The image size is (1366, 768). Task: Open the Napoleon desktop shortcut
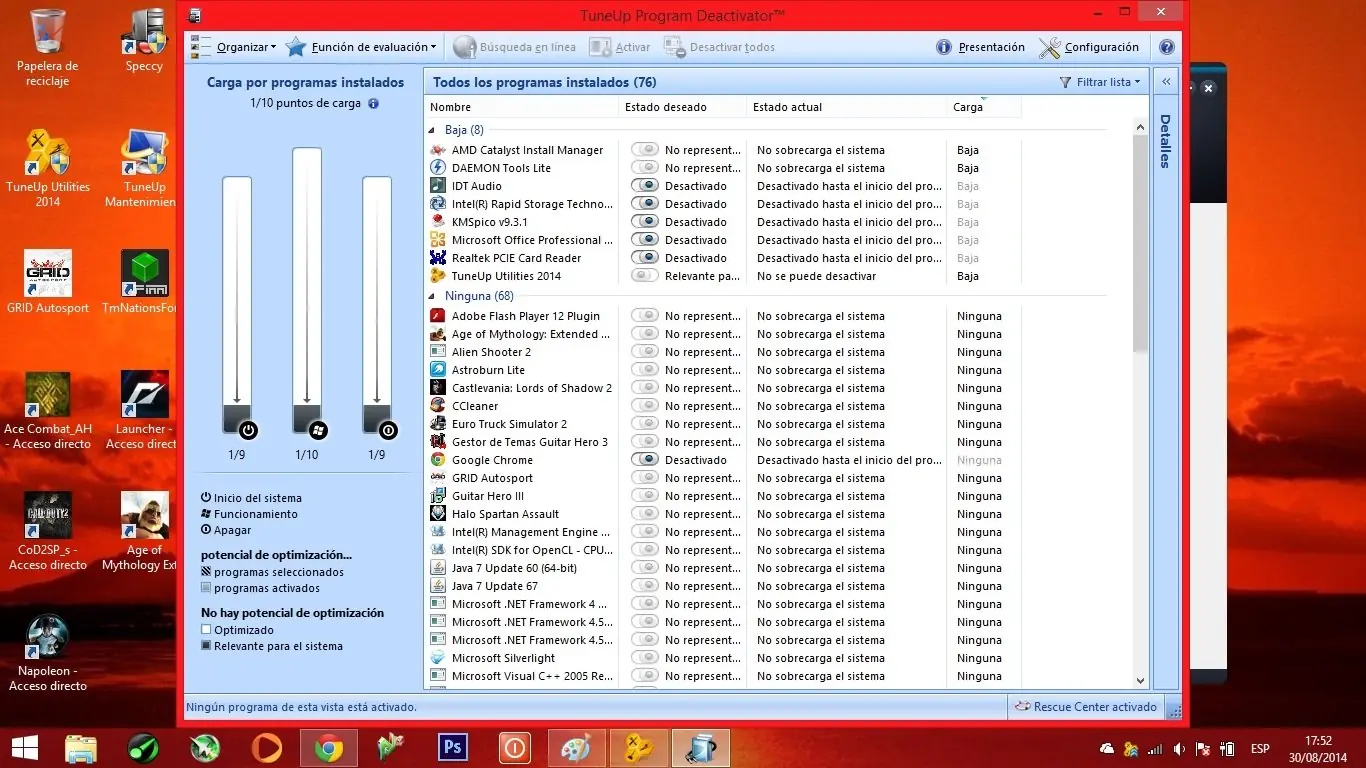pos(48,653)
